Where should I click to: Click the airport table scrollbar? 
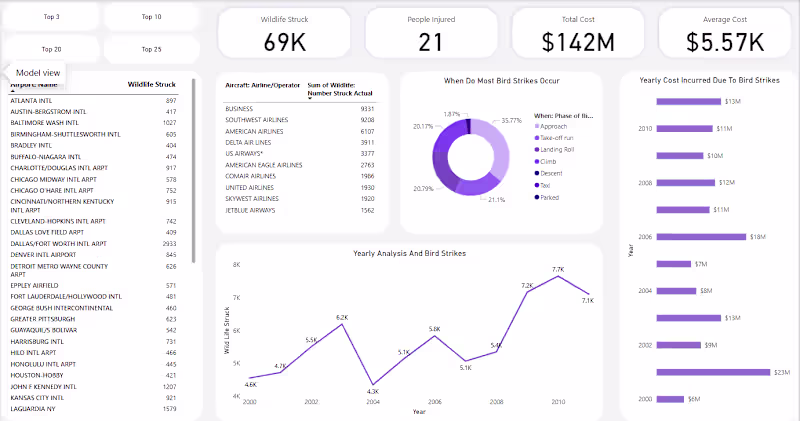pyautogui.click(x=193, y=171)
